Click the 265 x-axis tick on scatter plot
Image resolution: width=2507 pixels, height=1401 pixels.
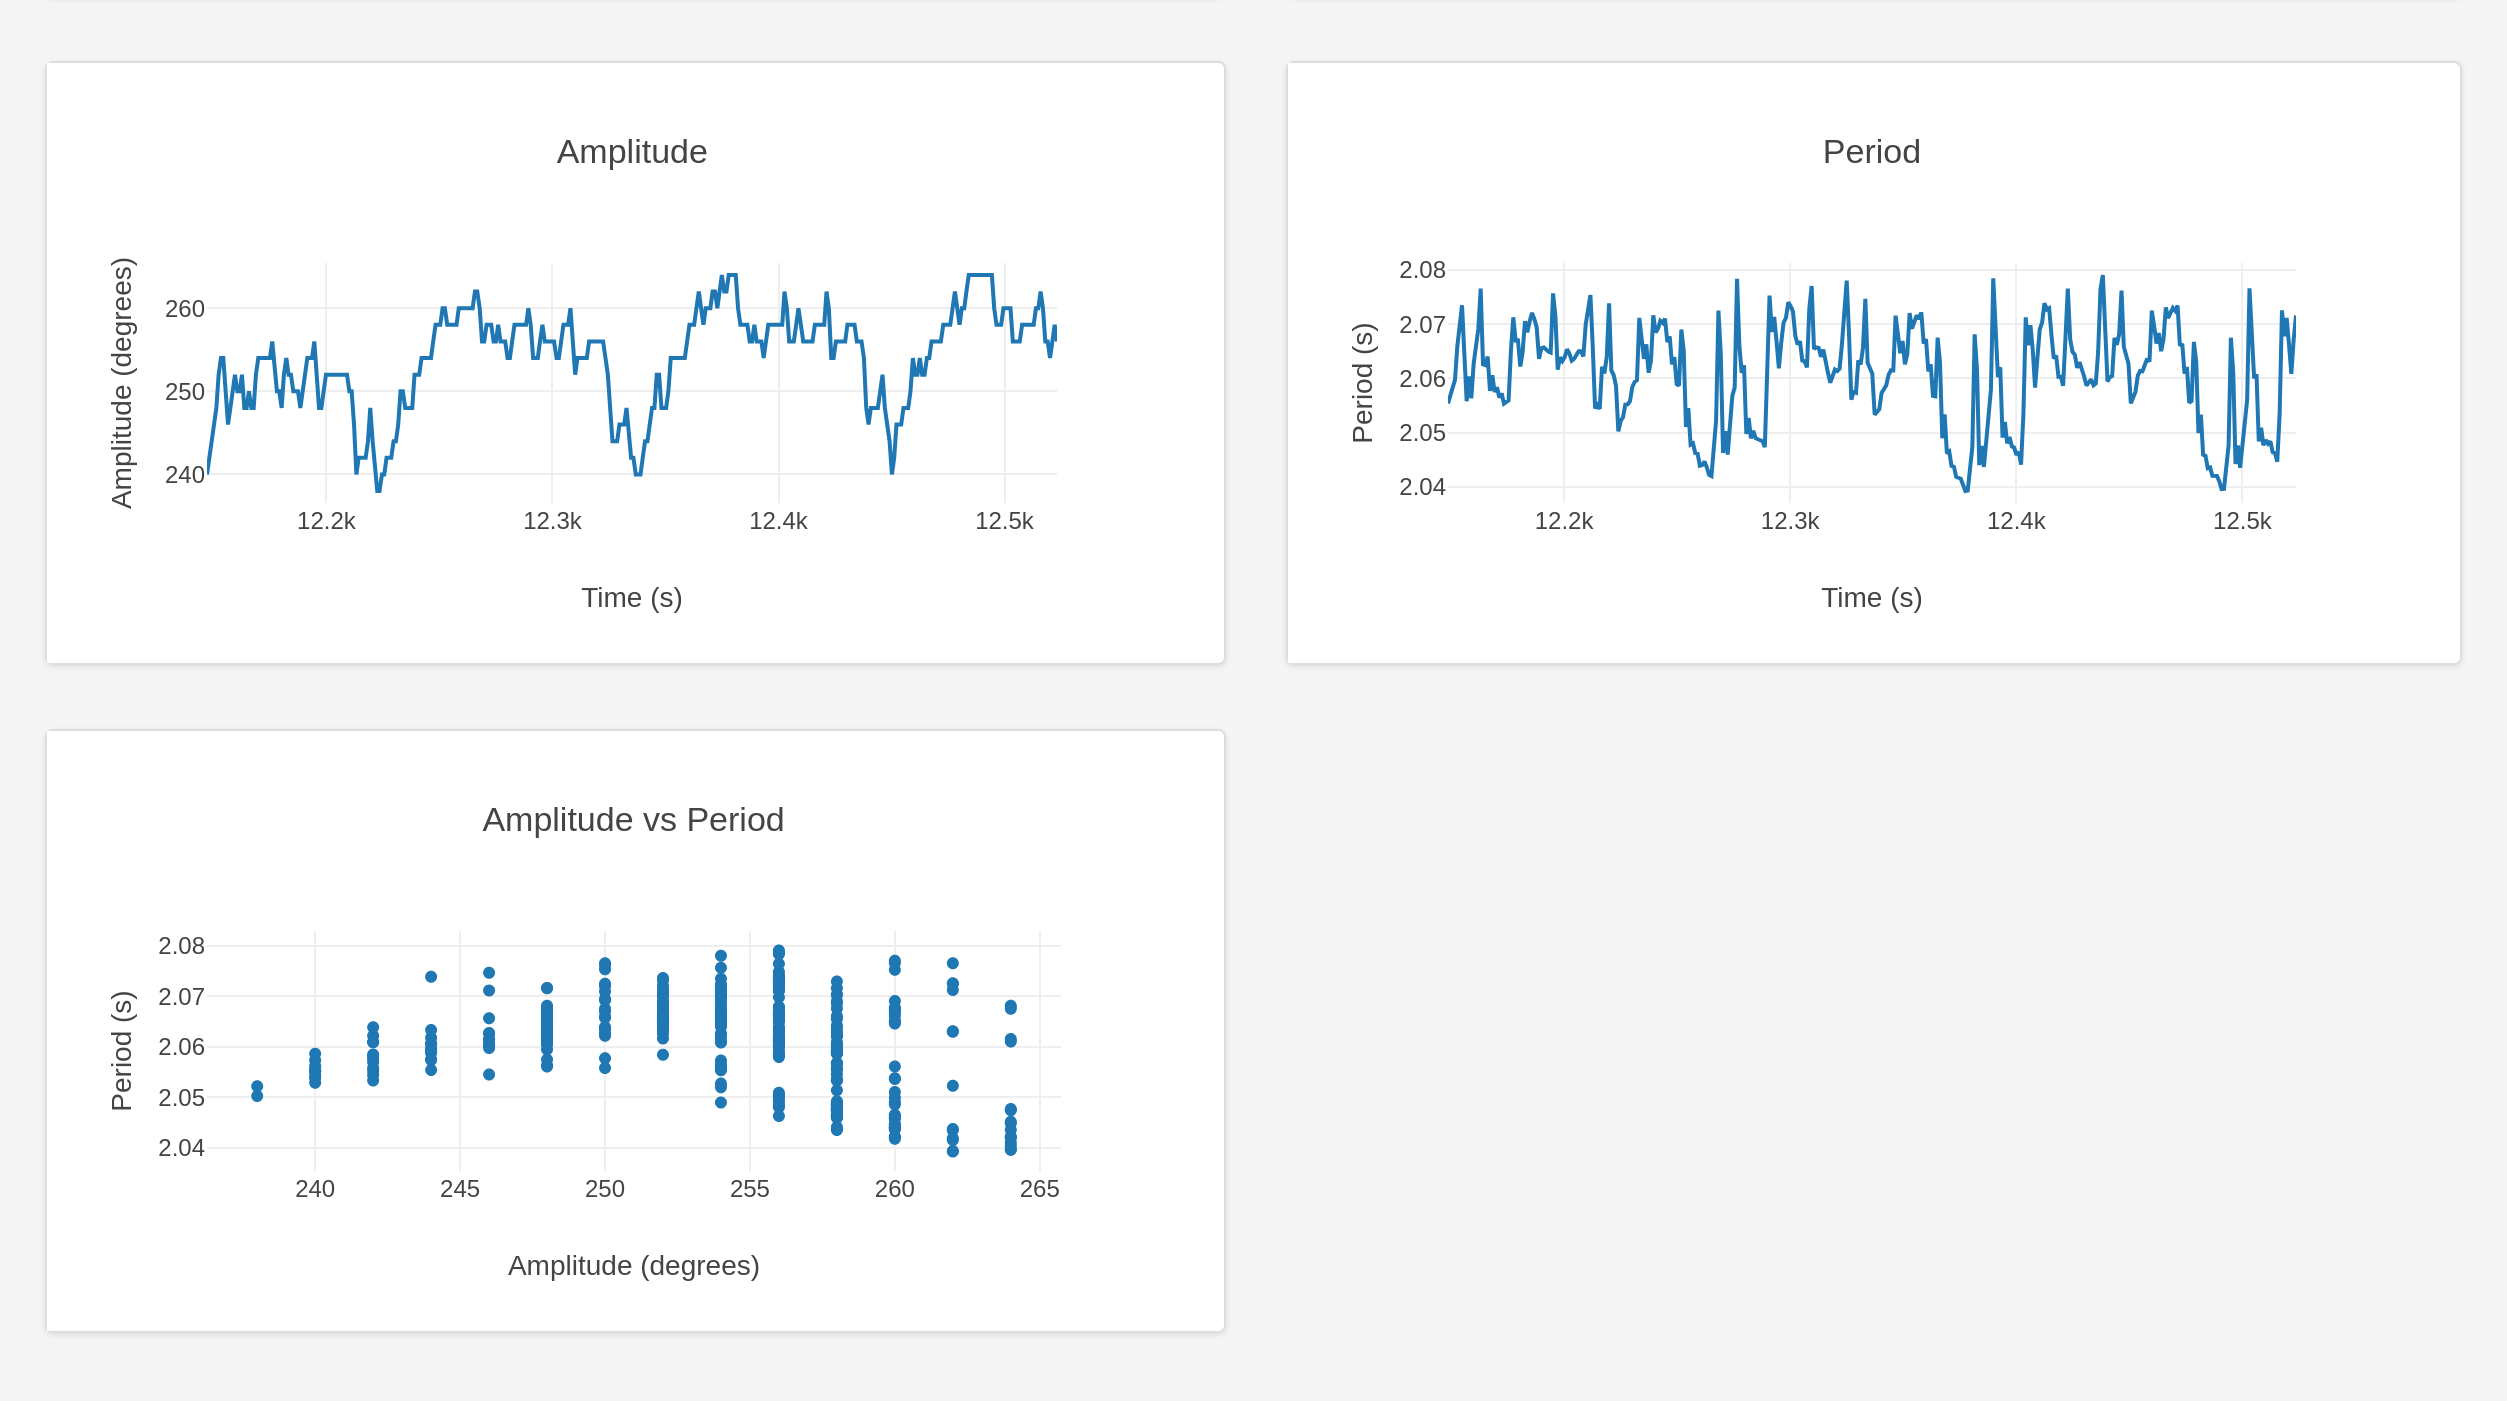pyautogui.click(x=1039, y=1189)
